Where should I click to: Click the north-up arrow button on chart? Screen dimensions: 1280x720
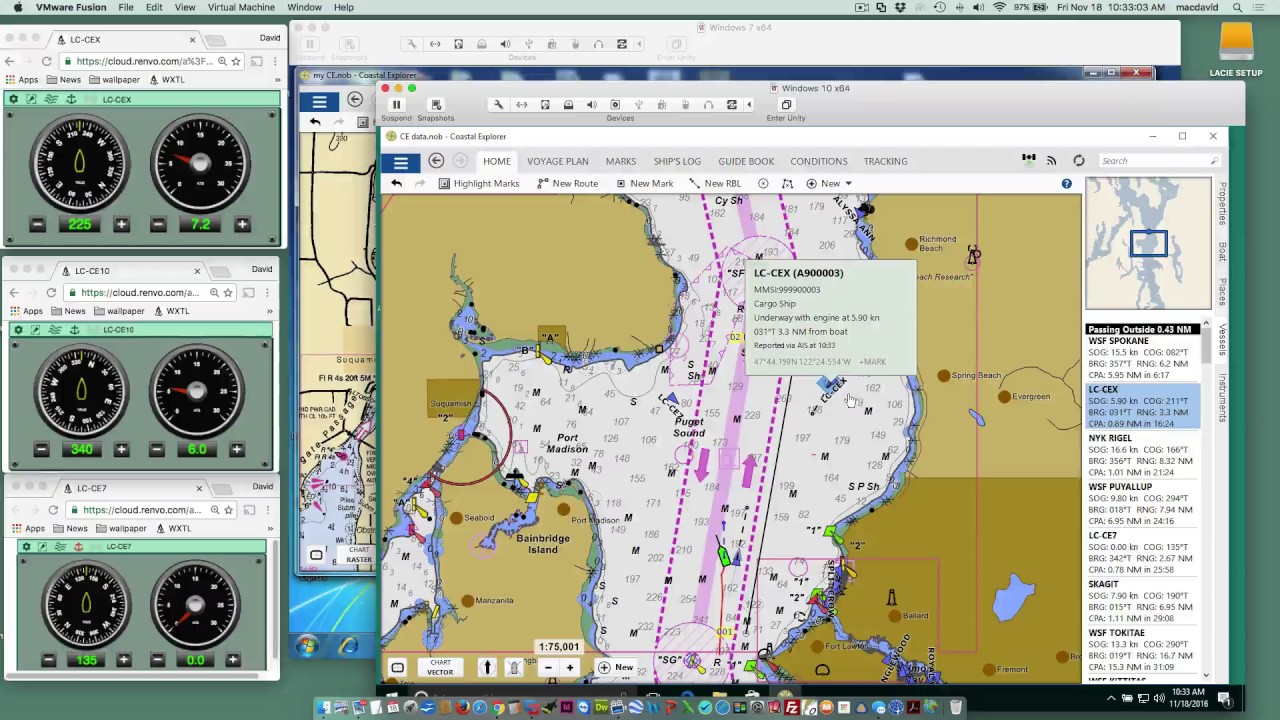pos(487,668)
